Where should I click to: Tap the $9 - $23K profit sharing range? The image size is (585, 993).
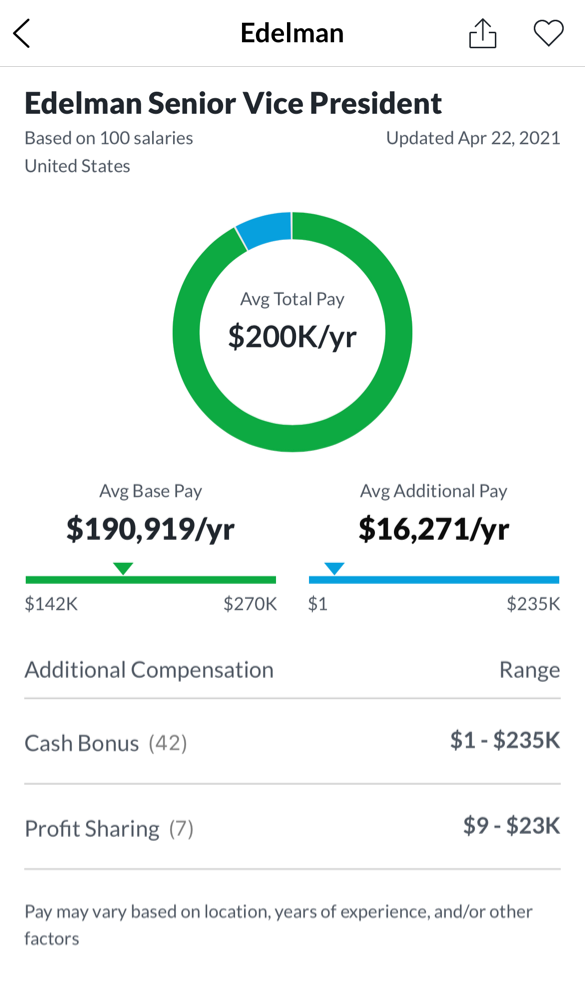point(512,824)
